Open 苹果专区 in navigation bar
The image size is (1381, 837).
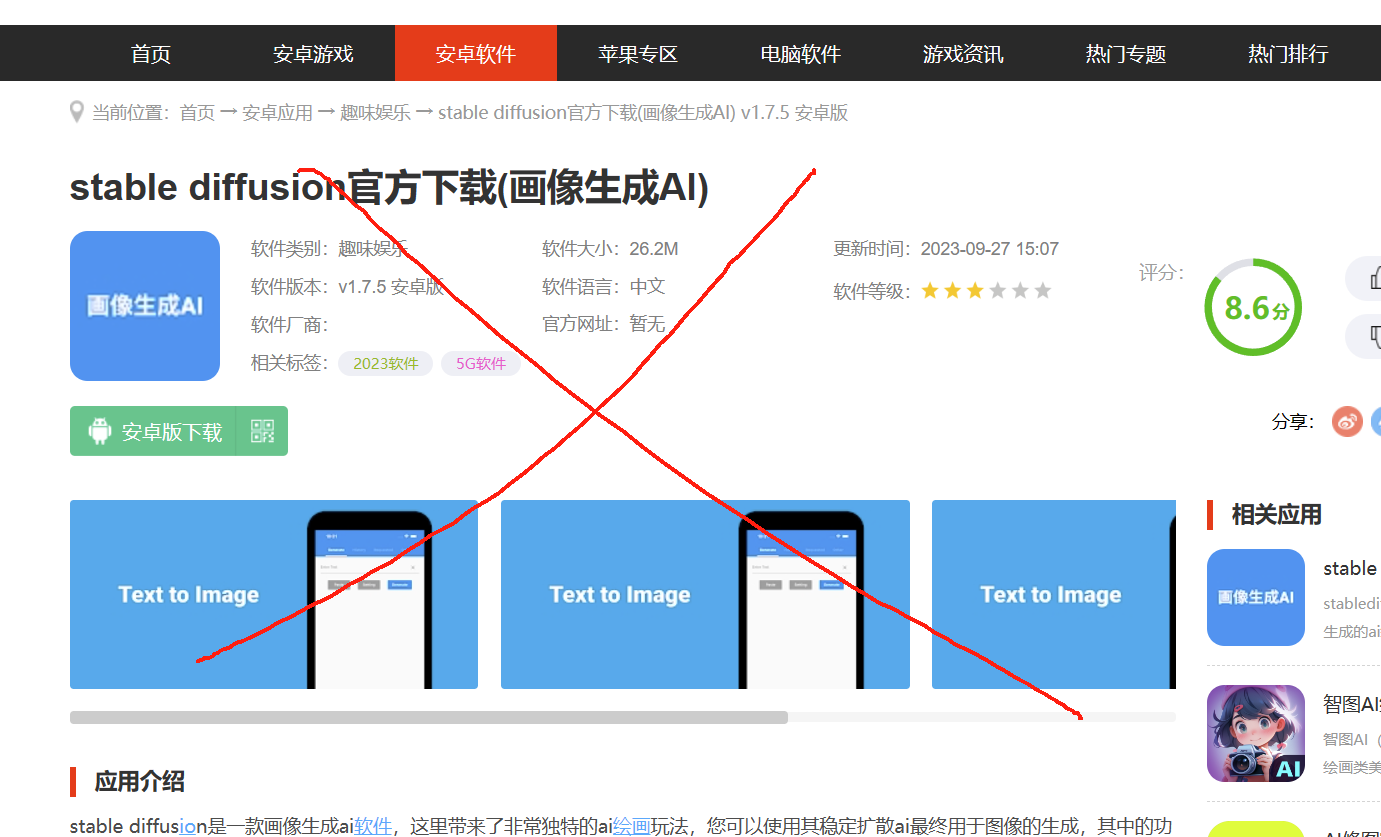point(638,54)
